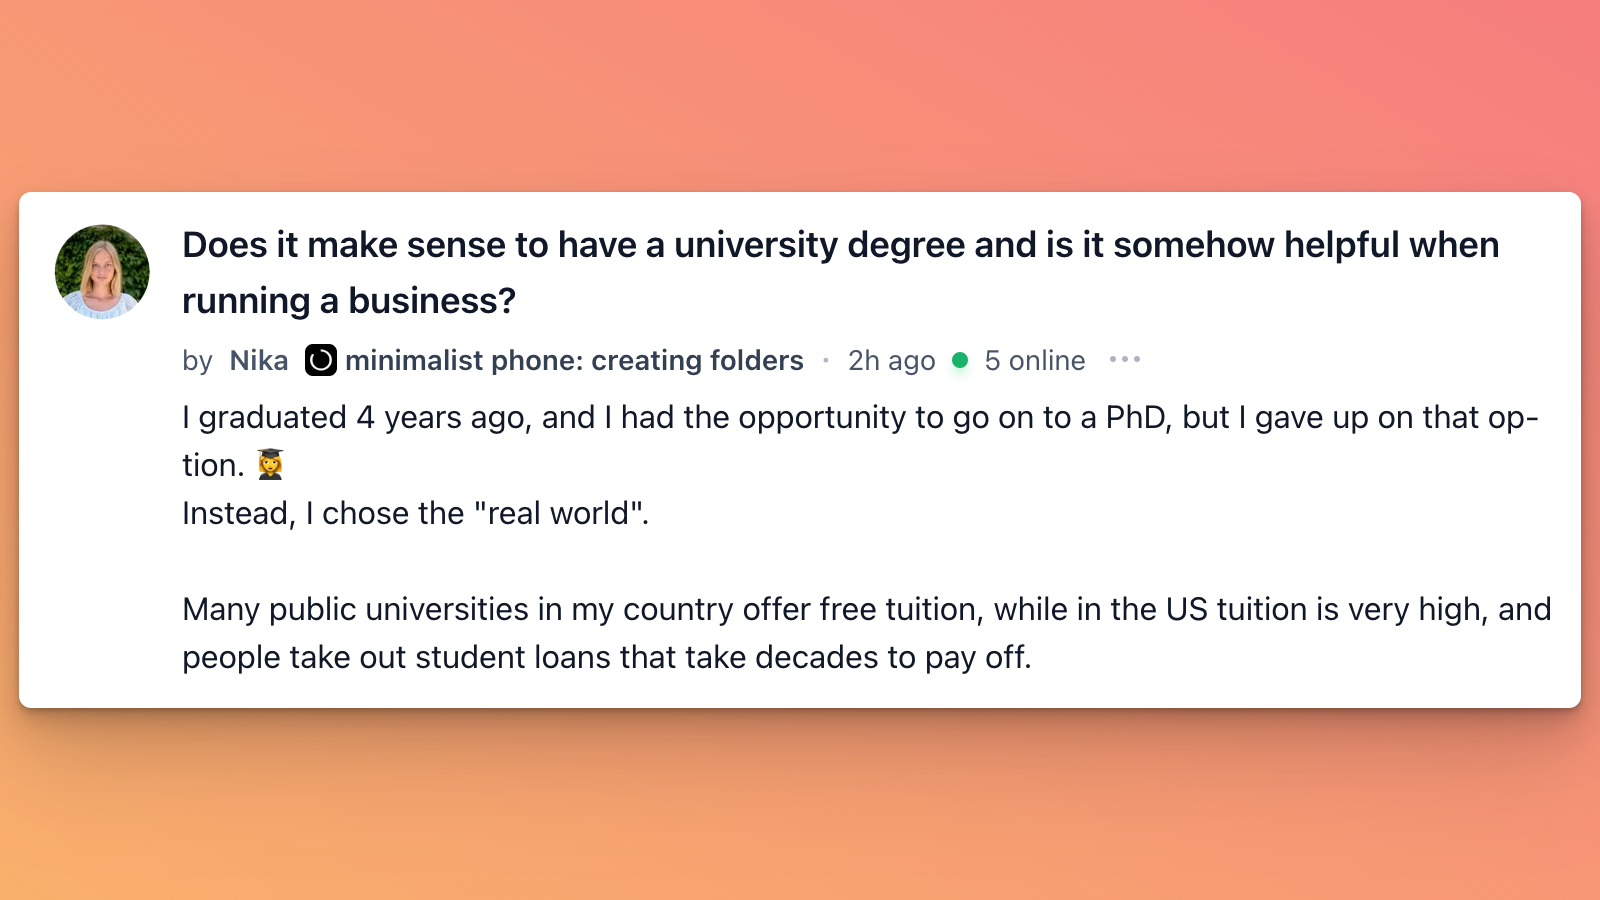Click the green online status dot
Viewport: 1600px width, 900px height.
(960, 360)
